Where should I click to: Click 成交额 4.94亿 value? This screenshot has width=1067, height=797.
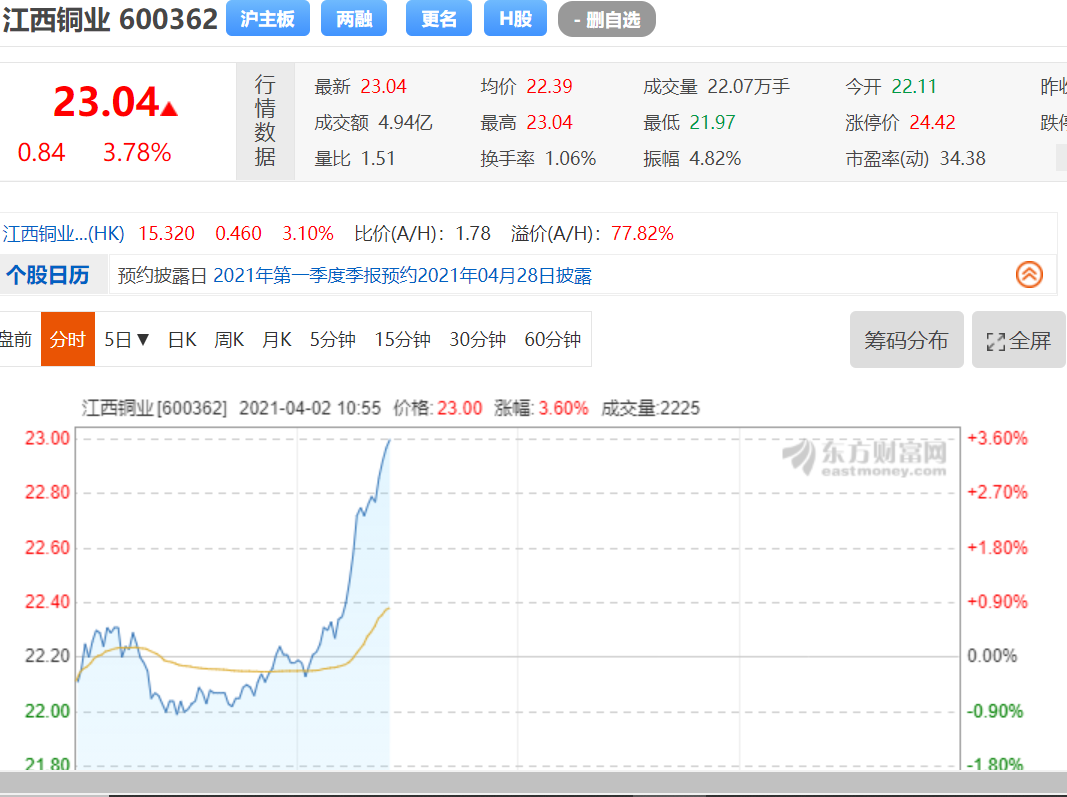[405, 123]
